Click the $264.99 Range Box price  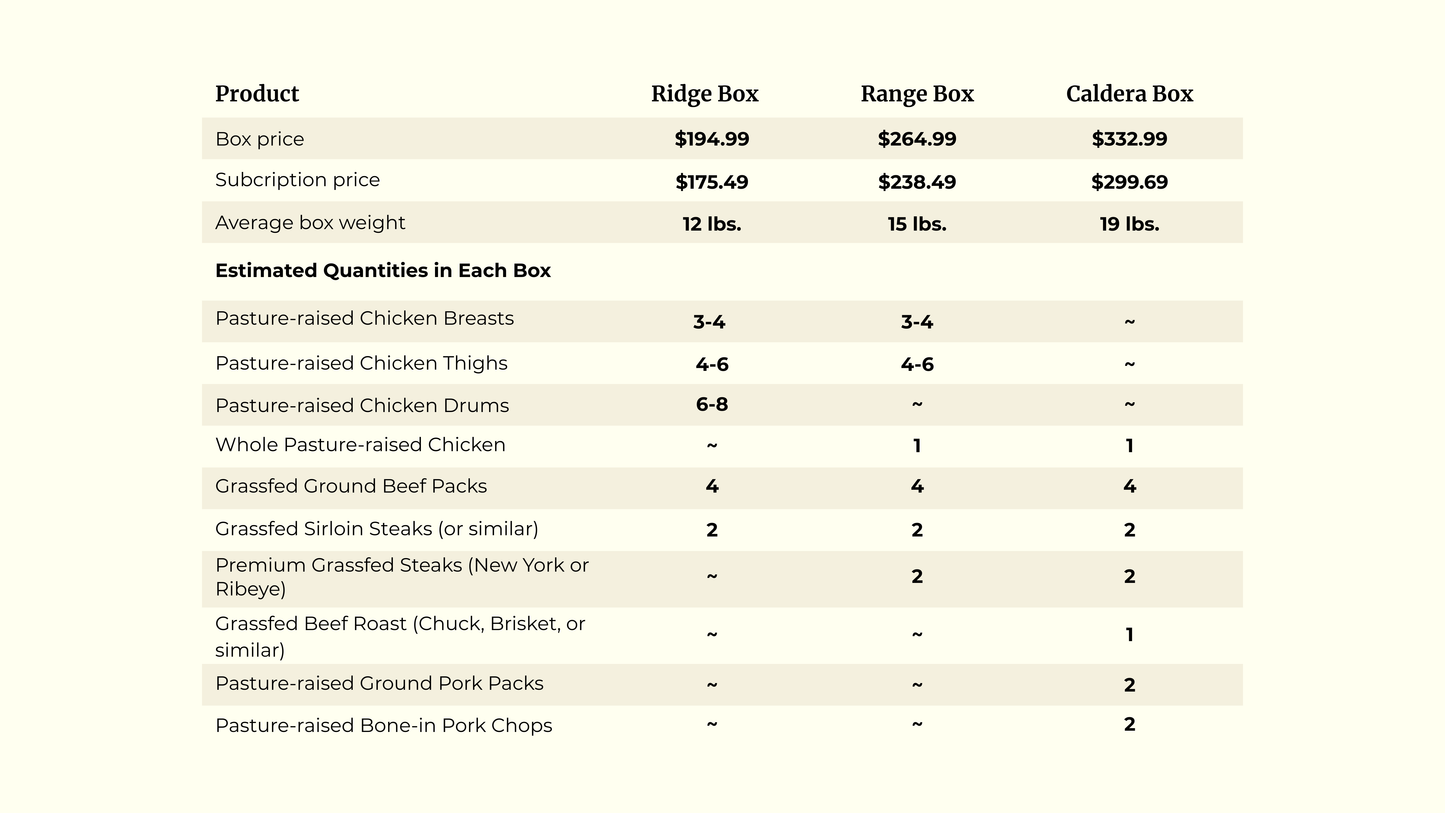coord(916,139)
